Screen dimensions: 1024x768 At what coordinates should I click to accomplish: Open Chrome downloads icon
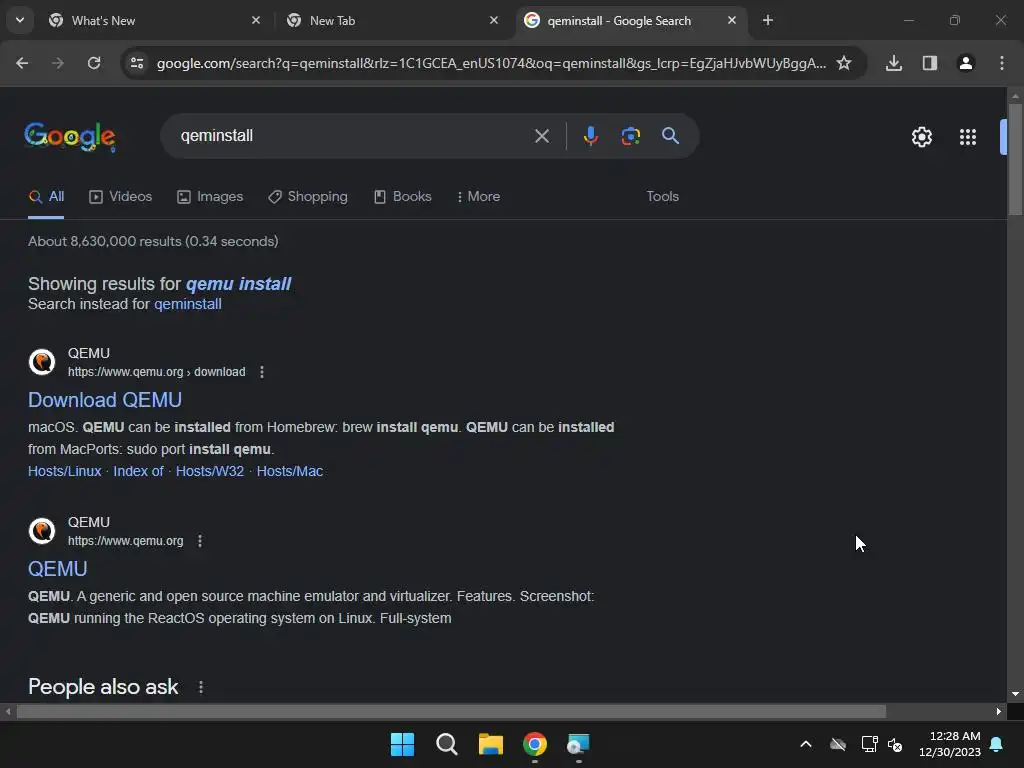pyautogui.click(x=894, y=63)
